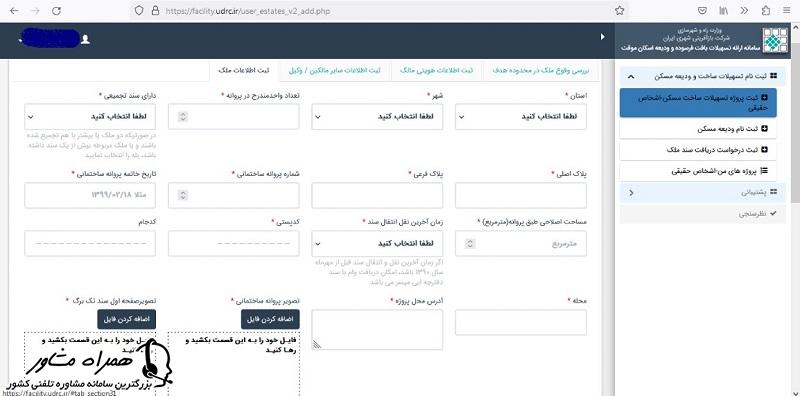Open the ثبت نام ودیعه مسکن link

[698, 129]
